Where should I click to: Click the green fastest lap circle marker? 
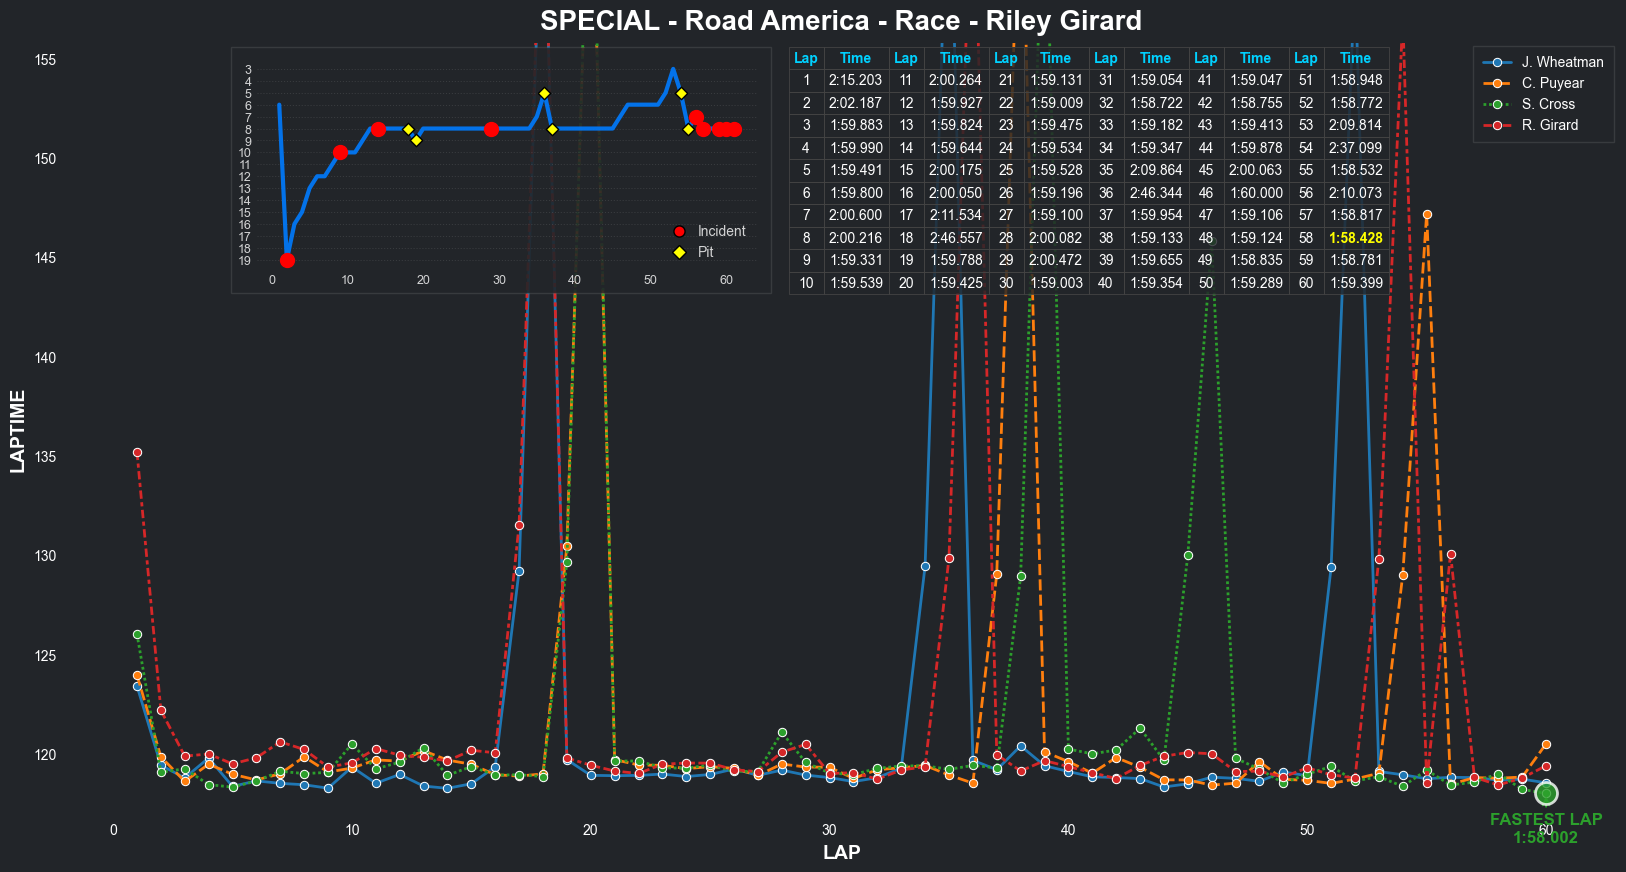click(x=1546, y=793)
